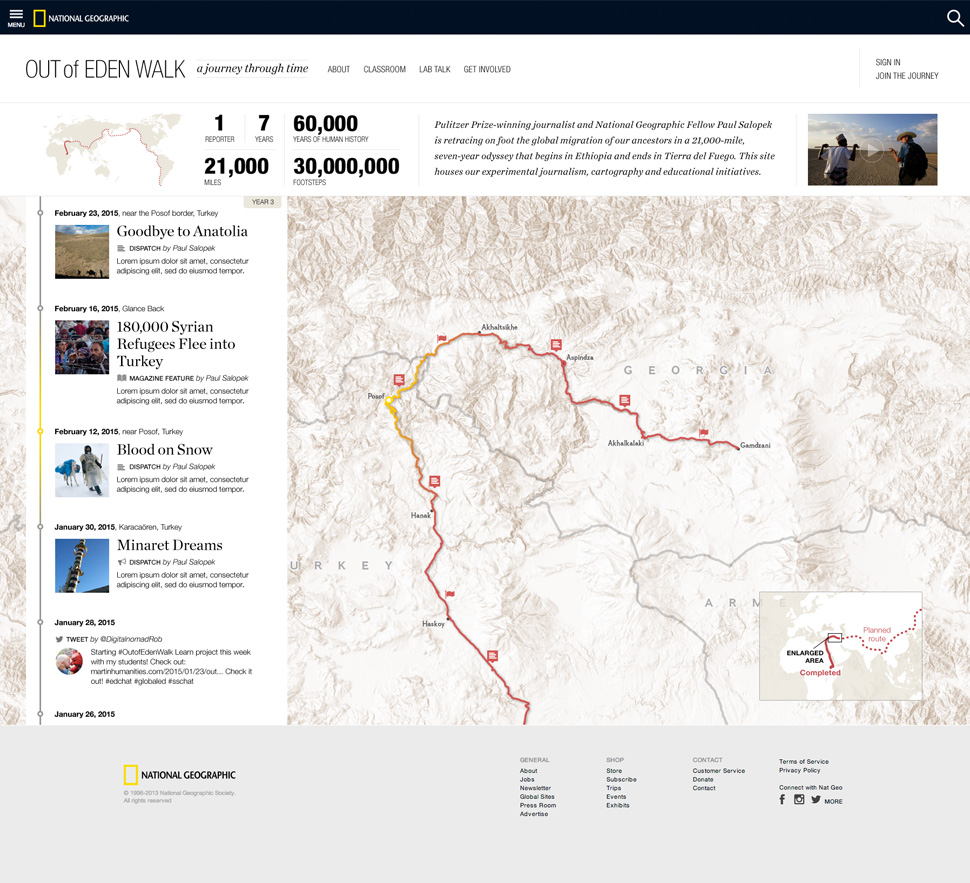This screenshot has width=970, height=883.
Task: Click the Gamdzani label on the map
Action: click(755, 445)
